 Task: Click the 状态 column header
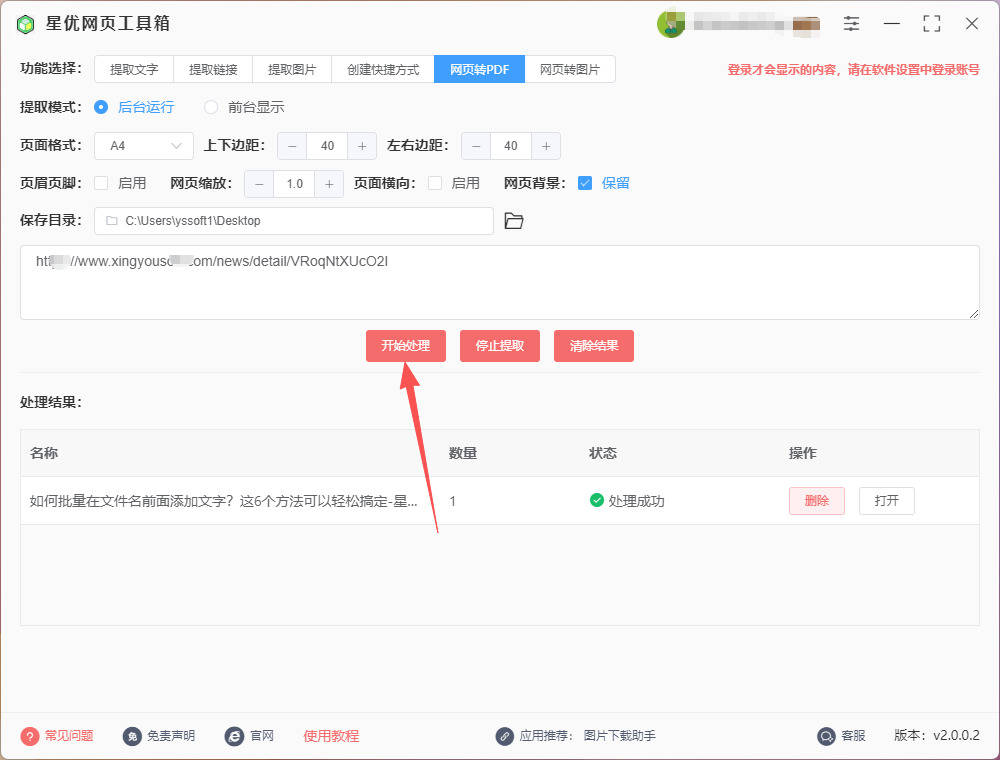pyautogui.click(x=603, y=453)
